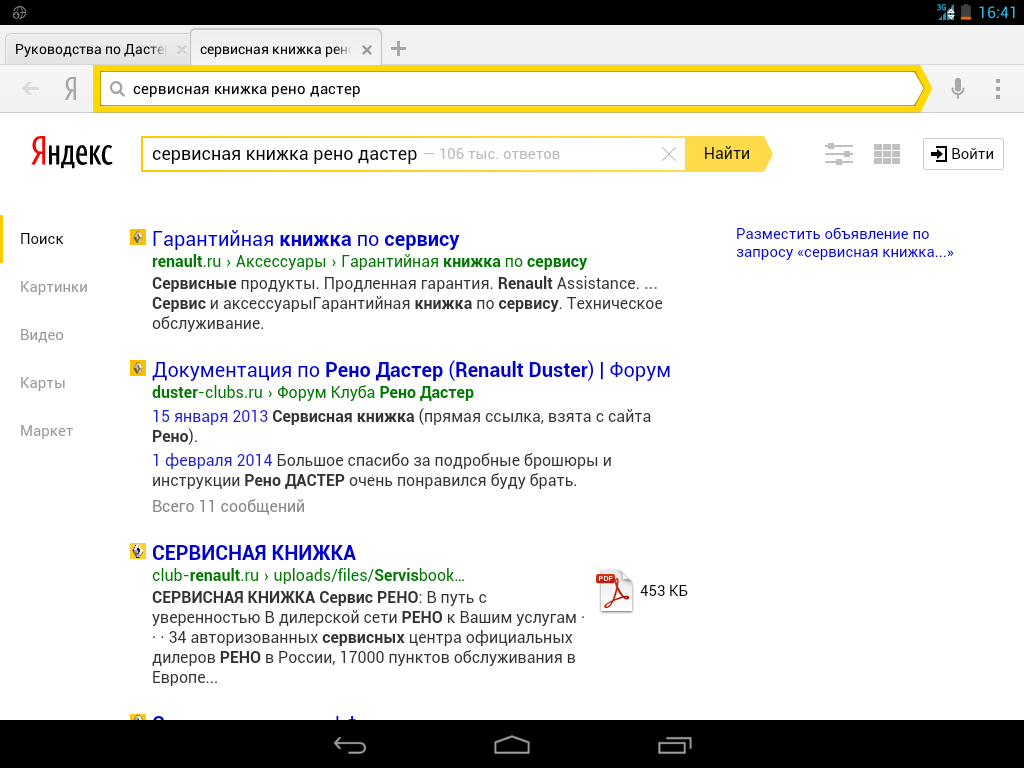Image resolution: width=1024 pixels, height=768 pixels.
Task: Click the Найти search button
Action: [728, 154]
